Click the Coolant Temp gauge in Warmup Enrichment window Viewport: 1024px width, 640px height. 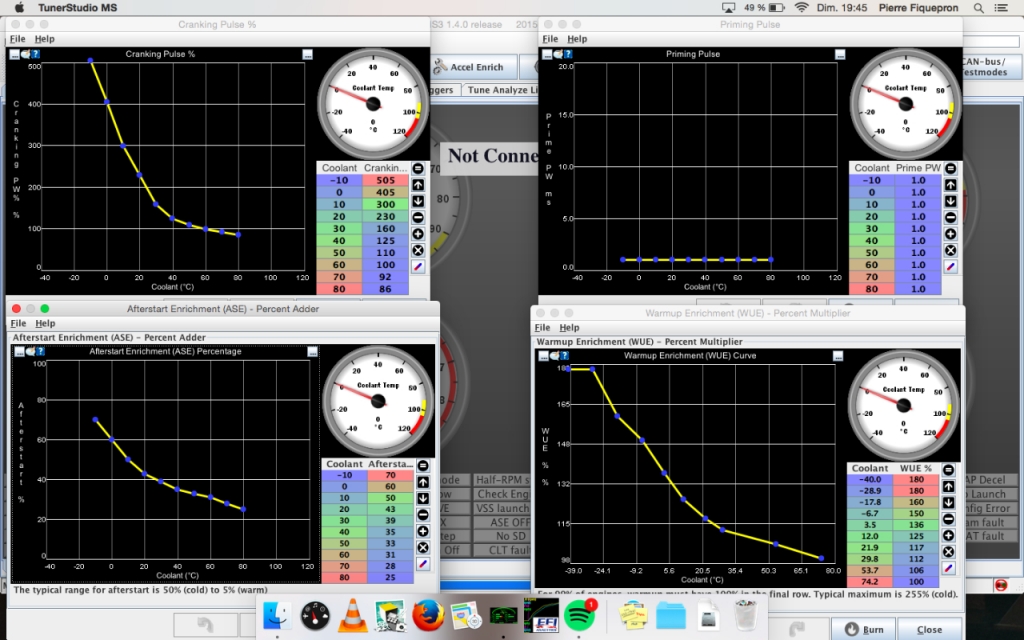(x=903, y=405)
